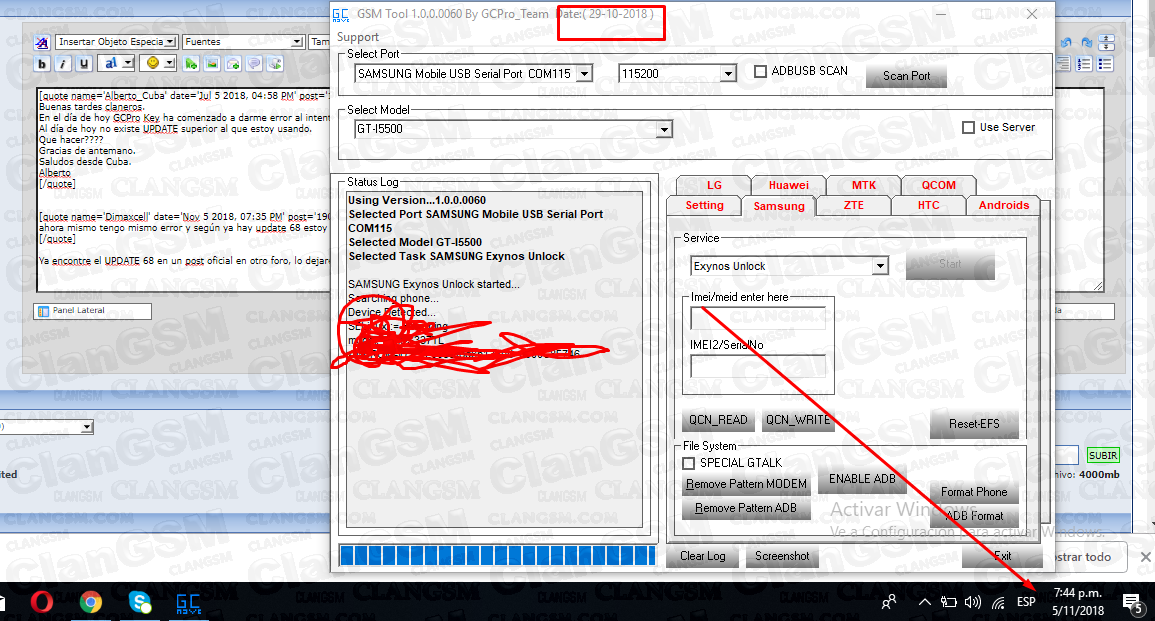This screenshot has height=621, width=1155.
Task: Open Skype from the taskbar
Action: [139, 602]
